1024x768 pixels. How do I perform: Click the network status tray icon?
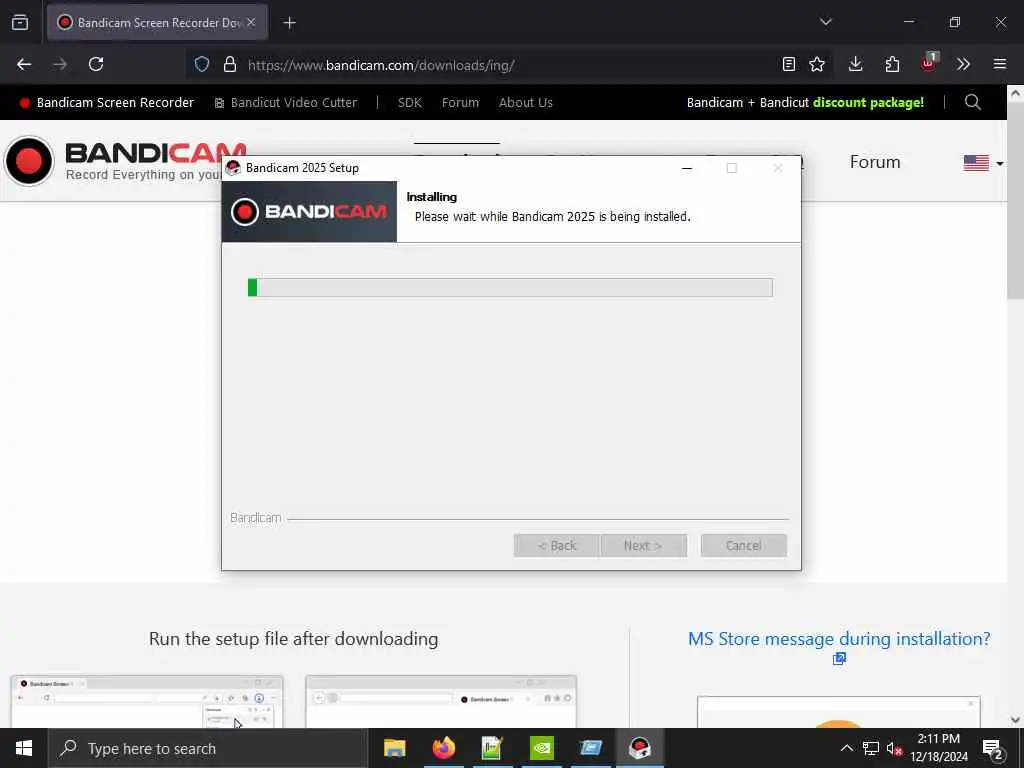click(x=871, y=748)
